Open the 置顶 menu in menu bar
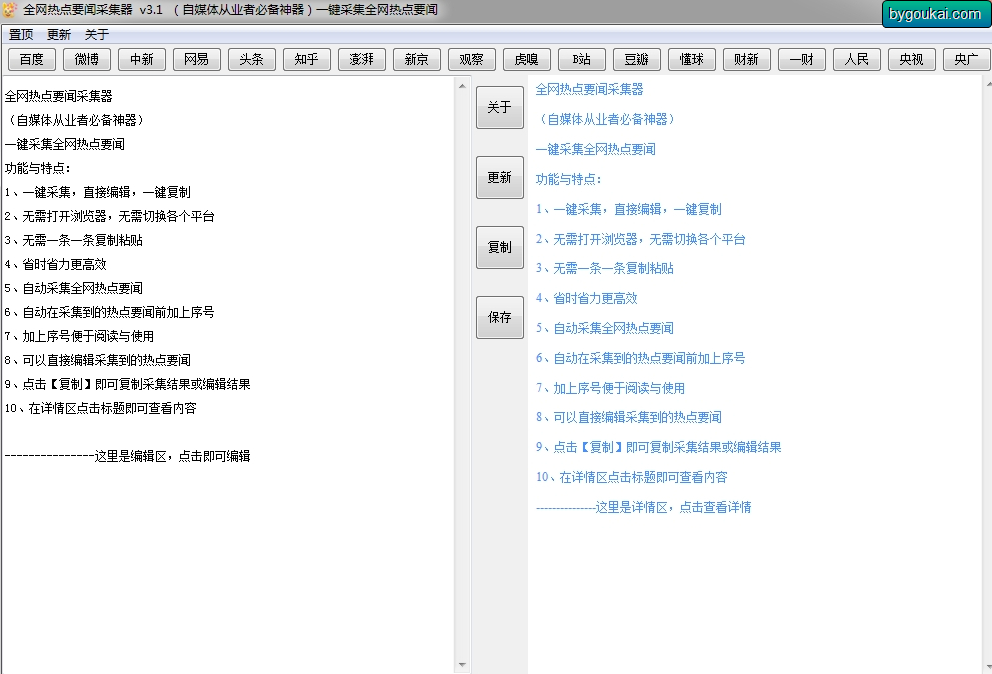Image resolution: width=992 pixels, height=674 pixels. (21, 34)
